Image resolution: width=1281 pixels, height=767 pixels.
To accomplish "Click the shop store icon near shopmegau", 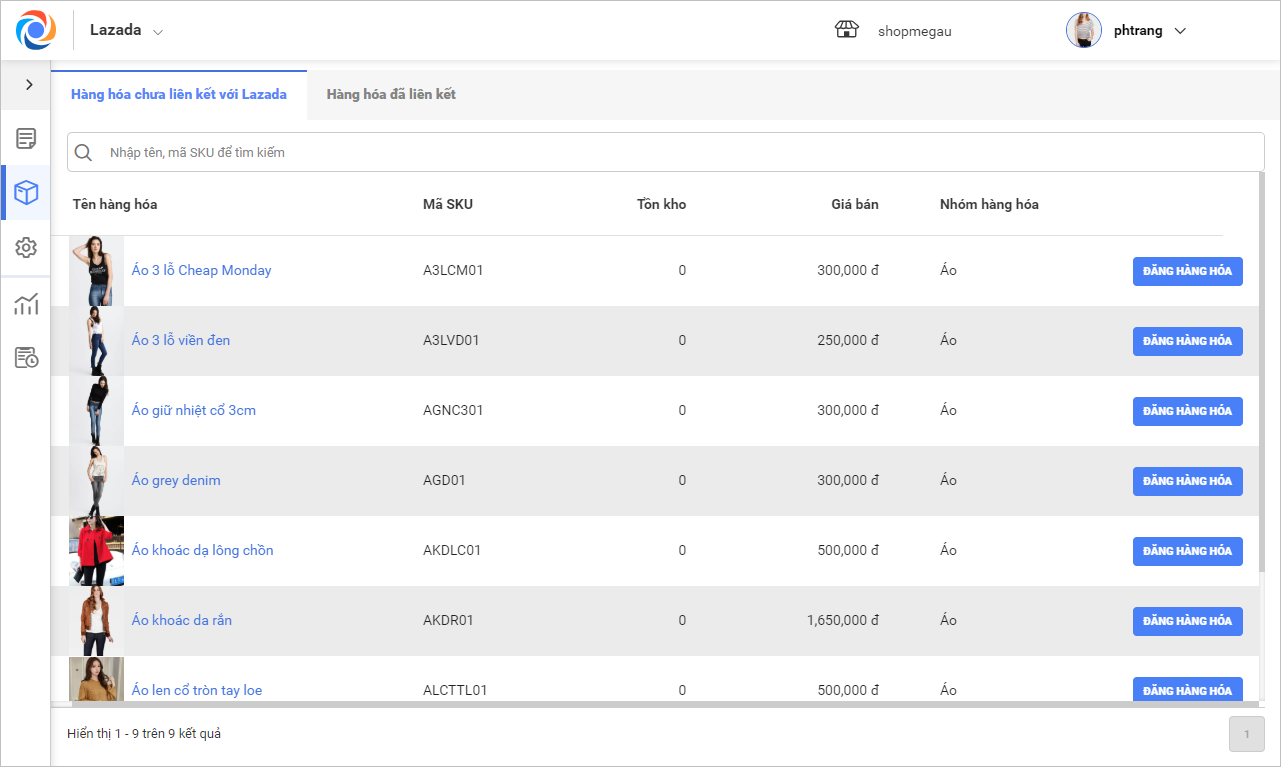I will (x=847, y=30).
